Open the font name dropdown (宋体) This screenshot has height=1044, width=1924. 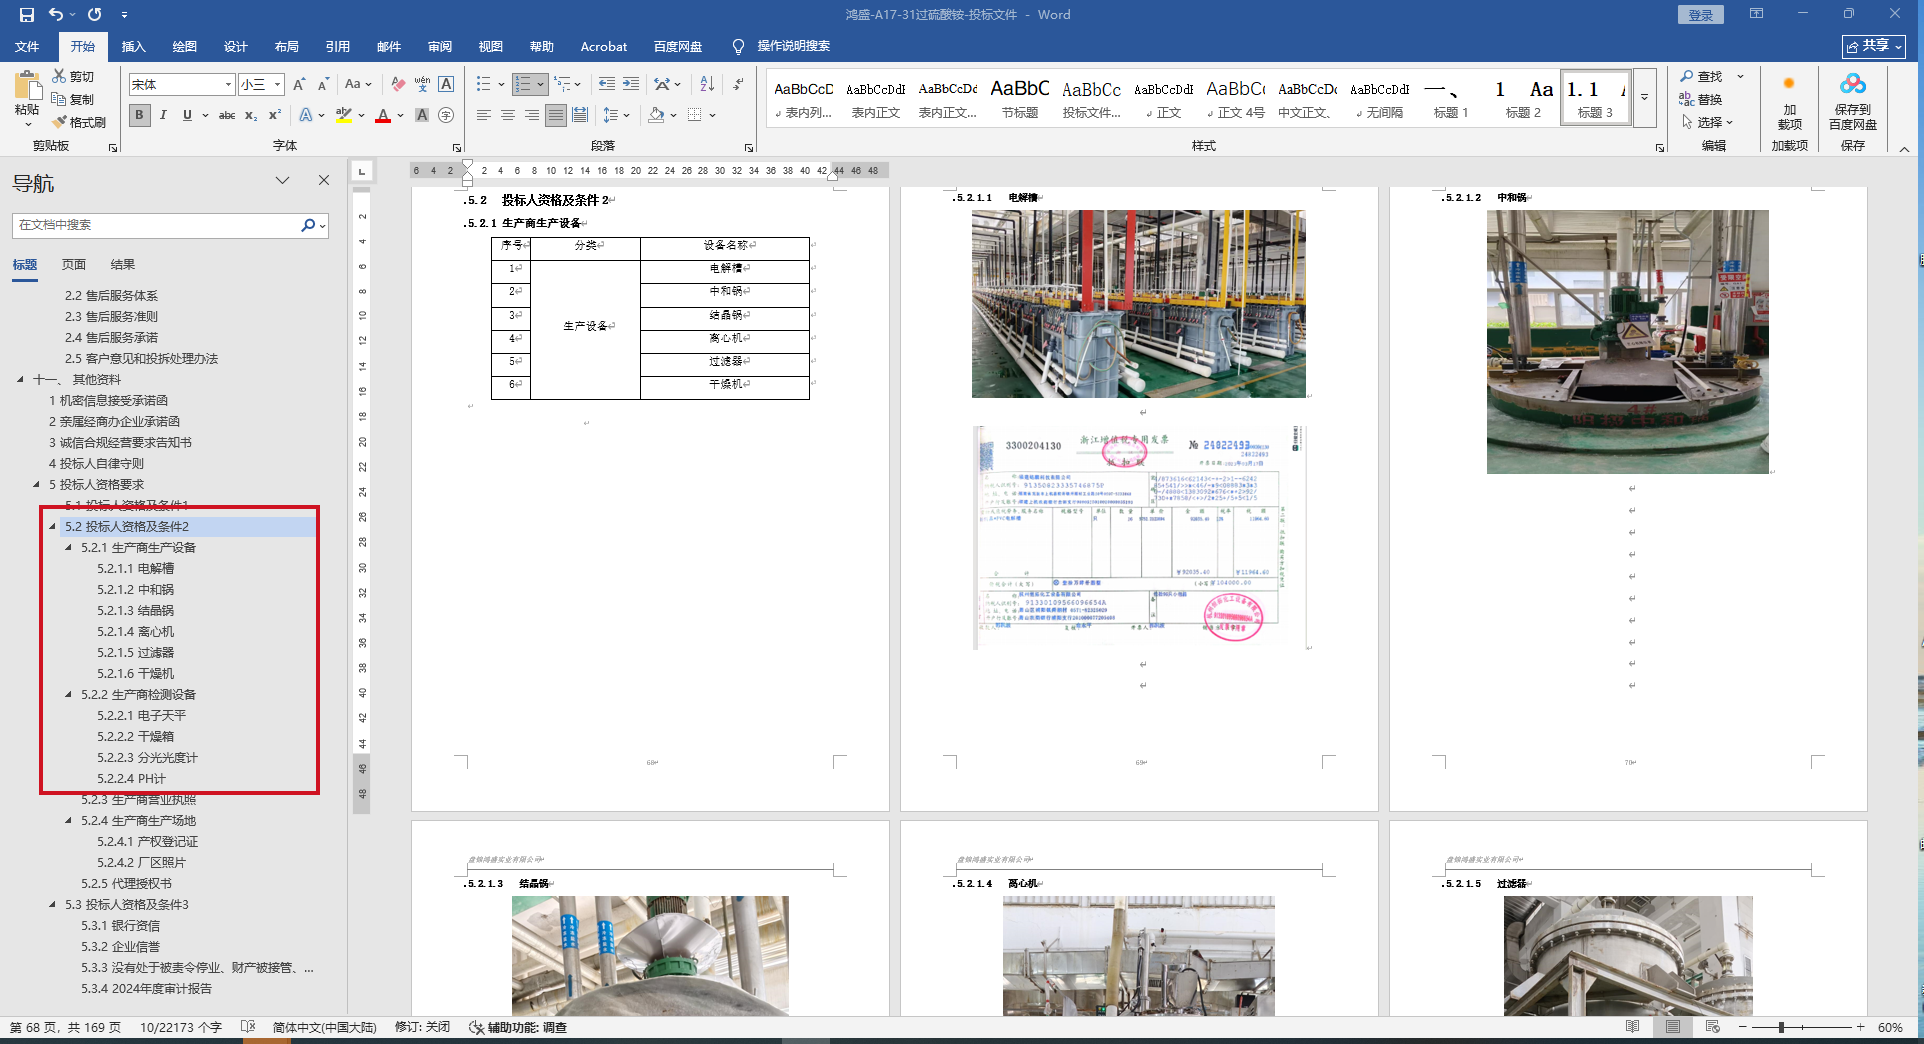pos(228,85)
